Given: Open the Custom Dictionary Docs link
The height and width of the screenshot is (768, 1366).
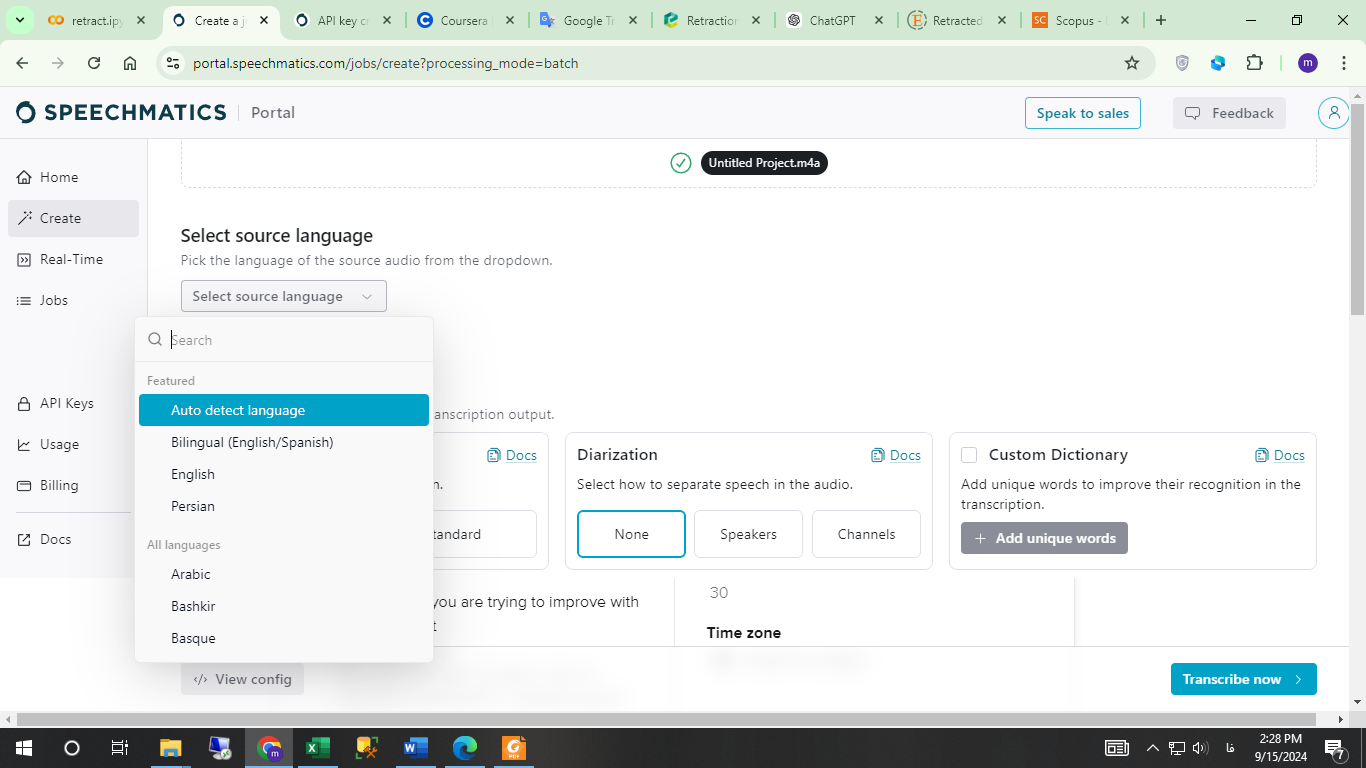Looking at the screenshot, I should pos(1280,455).
